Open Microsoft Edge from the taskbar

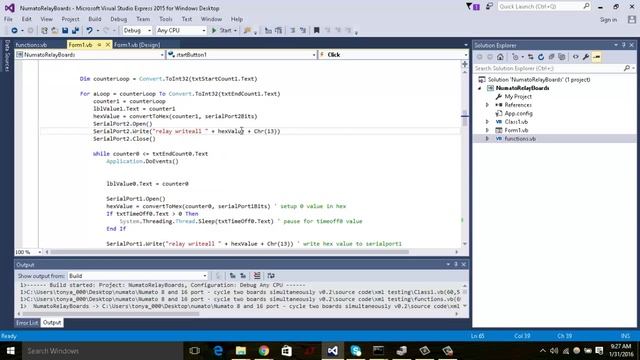coord(218,351)
